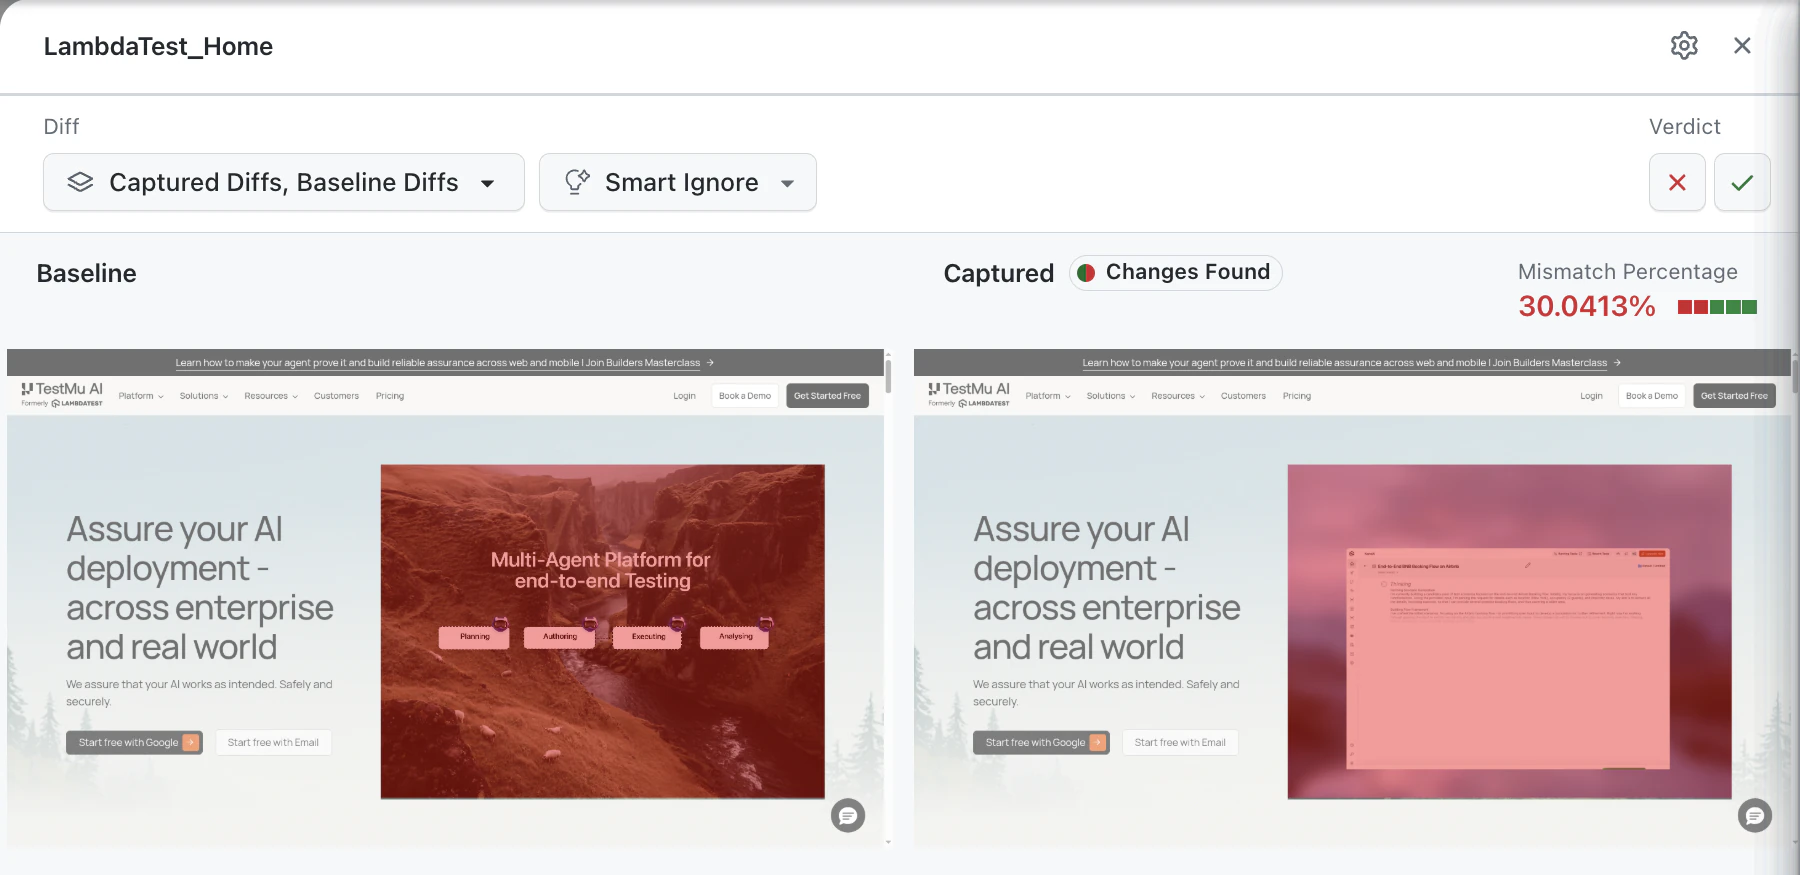1800x875 pixels.
Task: Open the settings gear icon
Action: 1684,45
